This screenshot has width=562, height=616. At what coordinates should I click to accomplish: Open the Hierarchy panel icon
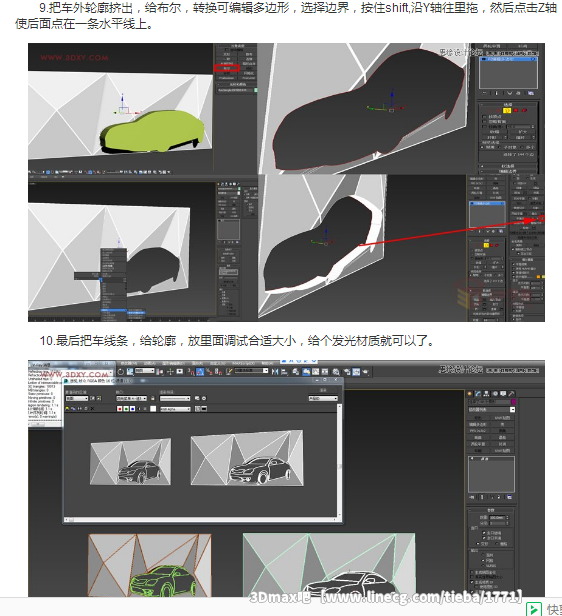[486, 394]
